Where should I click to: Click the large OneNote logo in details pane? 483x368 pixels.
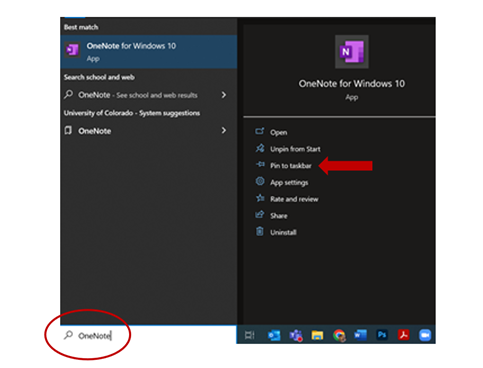[x=352, y=52]
